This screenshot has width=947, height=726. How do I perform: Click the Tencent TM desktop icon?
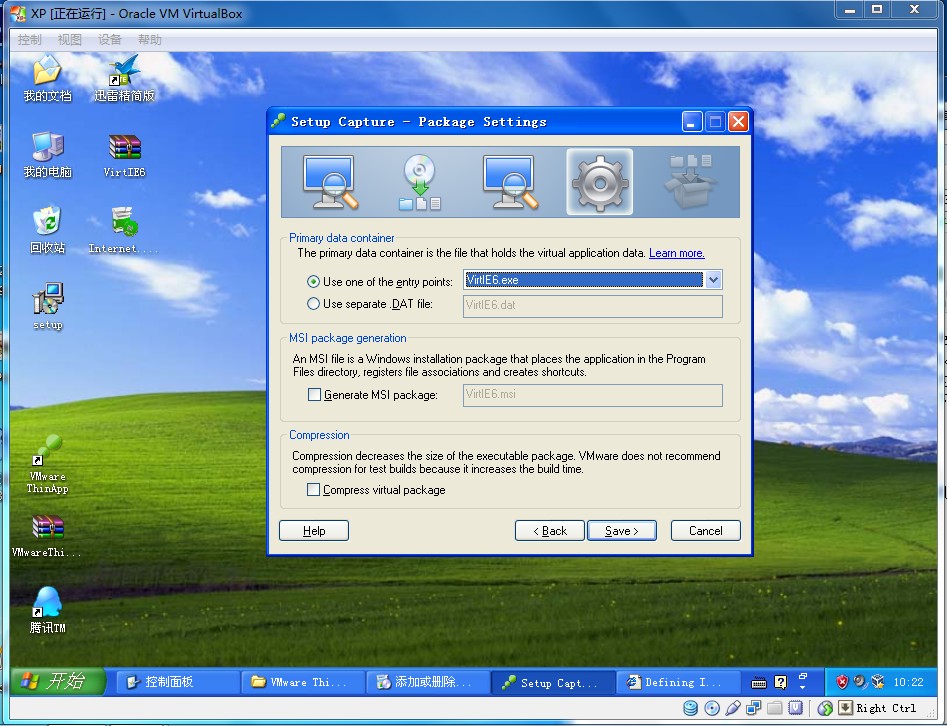(47, 609)
